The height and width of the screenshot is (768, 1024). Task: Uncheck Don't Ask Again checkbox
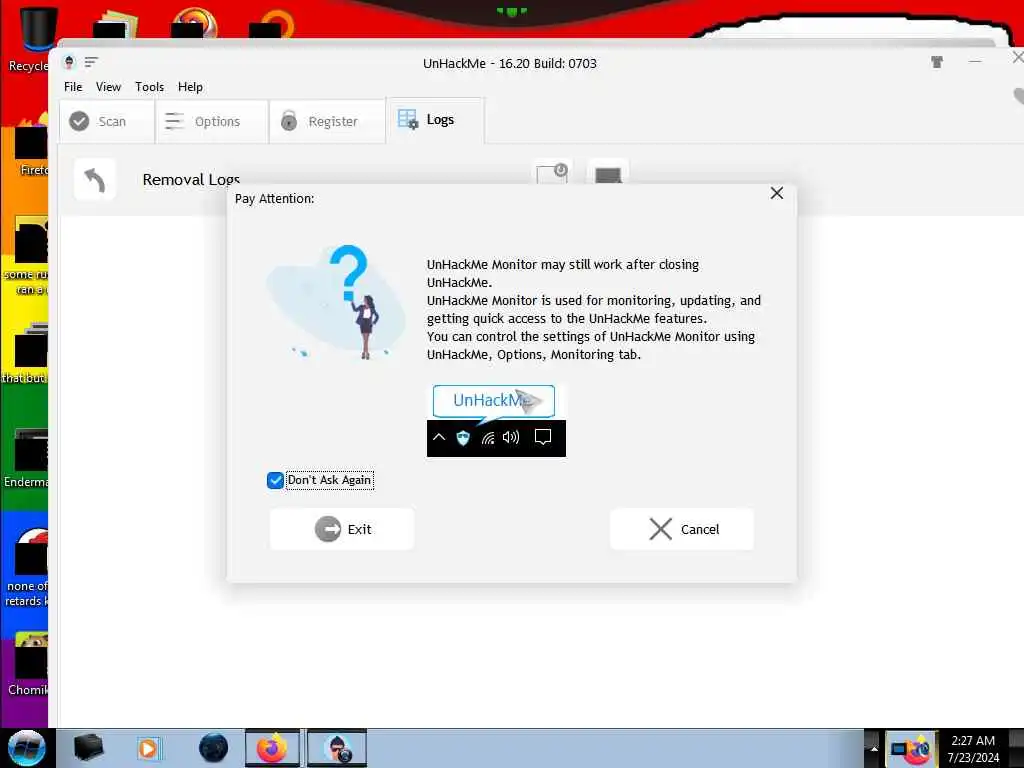pos(275,480)
